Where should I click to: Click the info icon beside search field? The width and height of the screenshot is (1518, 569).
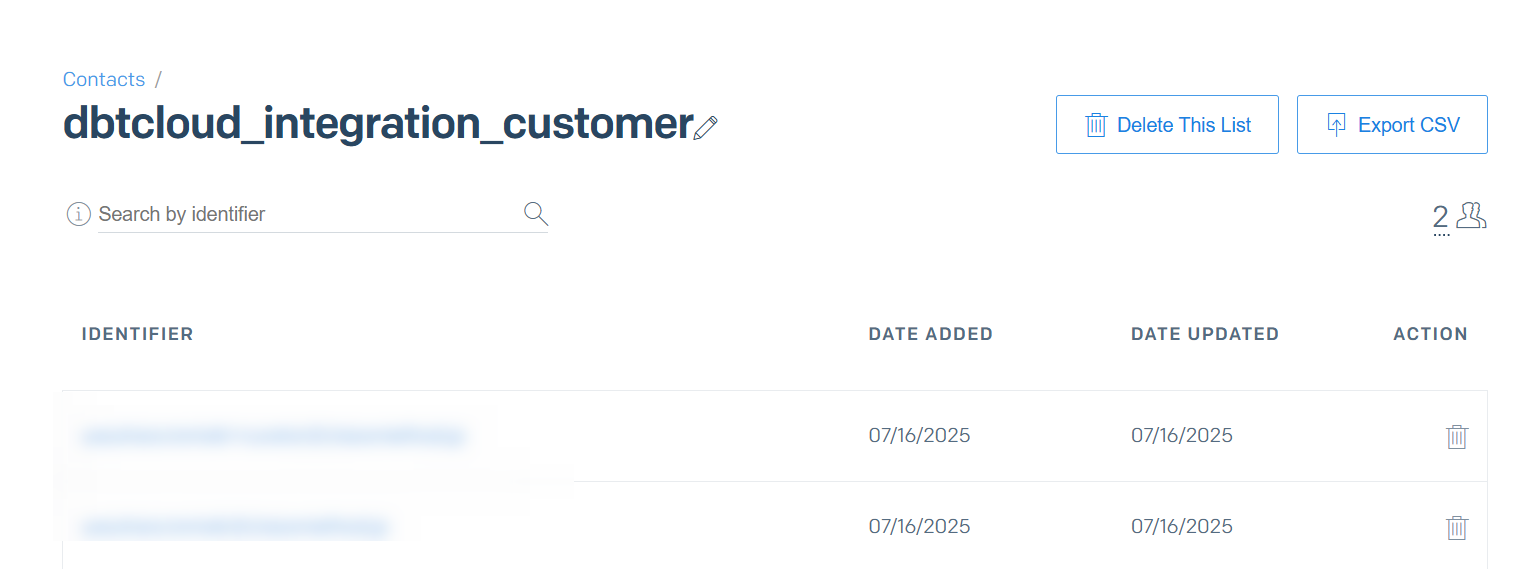point(79,214)
